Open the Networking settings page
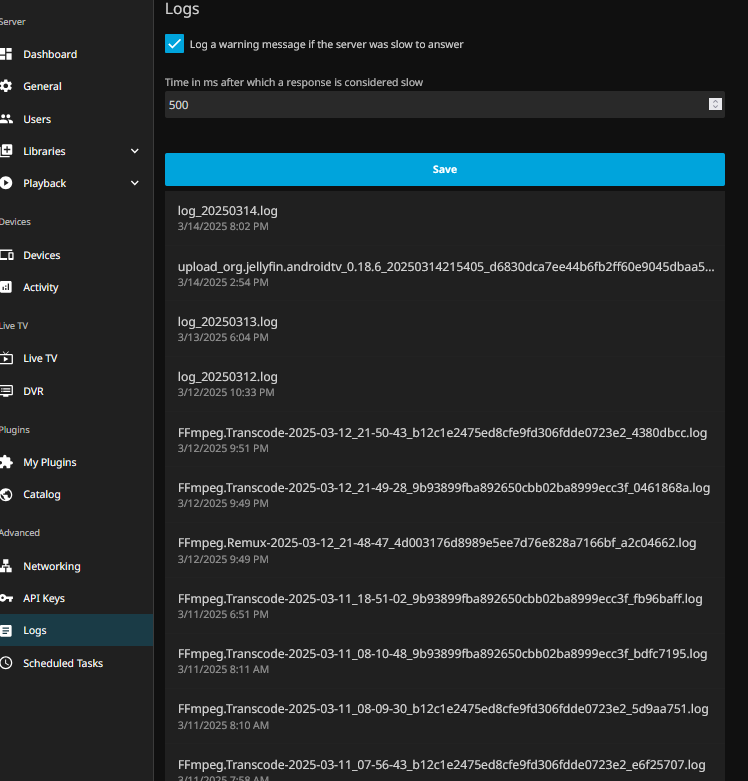Viewport: 748px width, 781px height. [x=51, y=566]
